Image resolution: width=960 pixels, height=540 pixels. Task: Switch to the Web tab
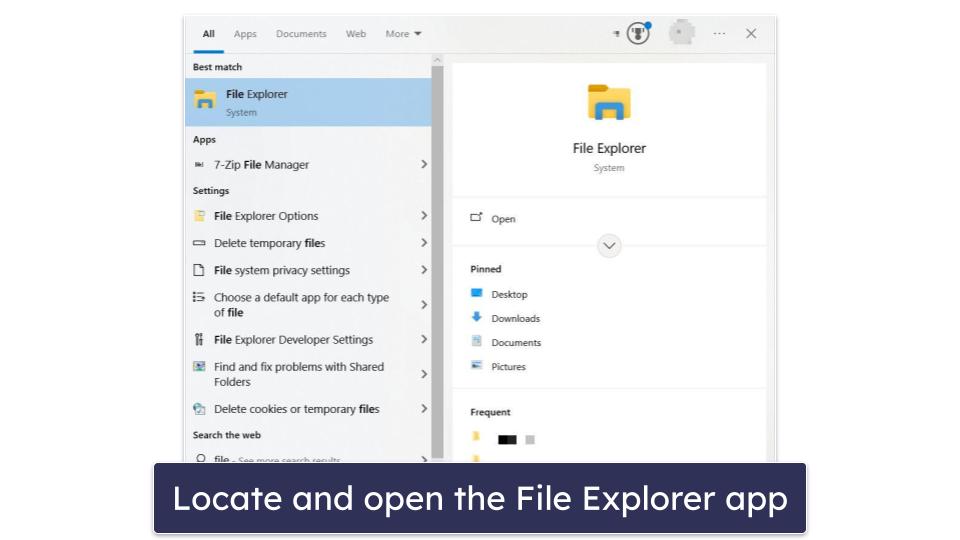pyautogui.click(x=356, y=34)
